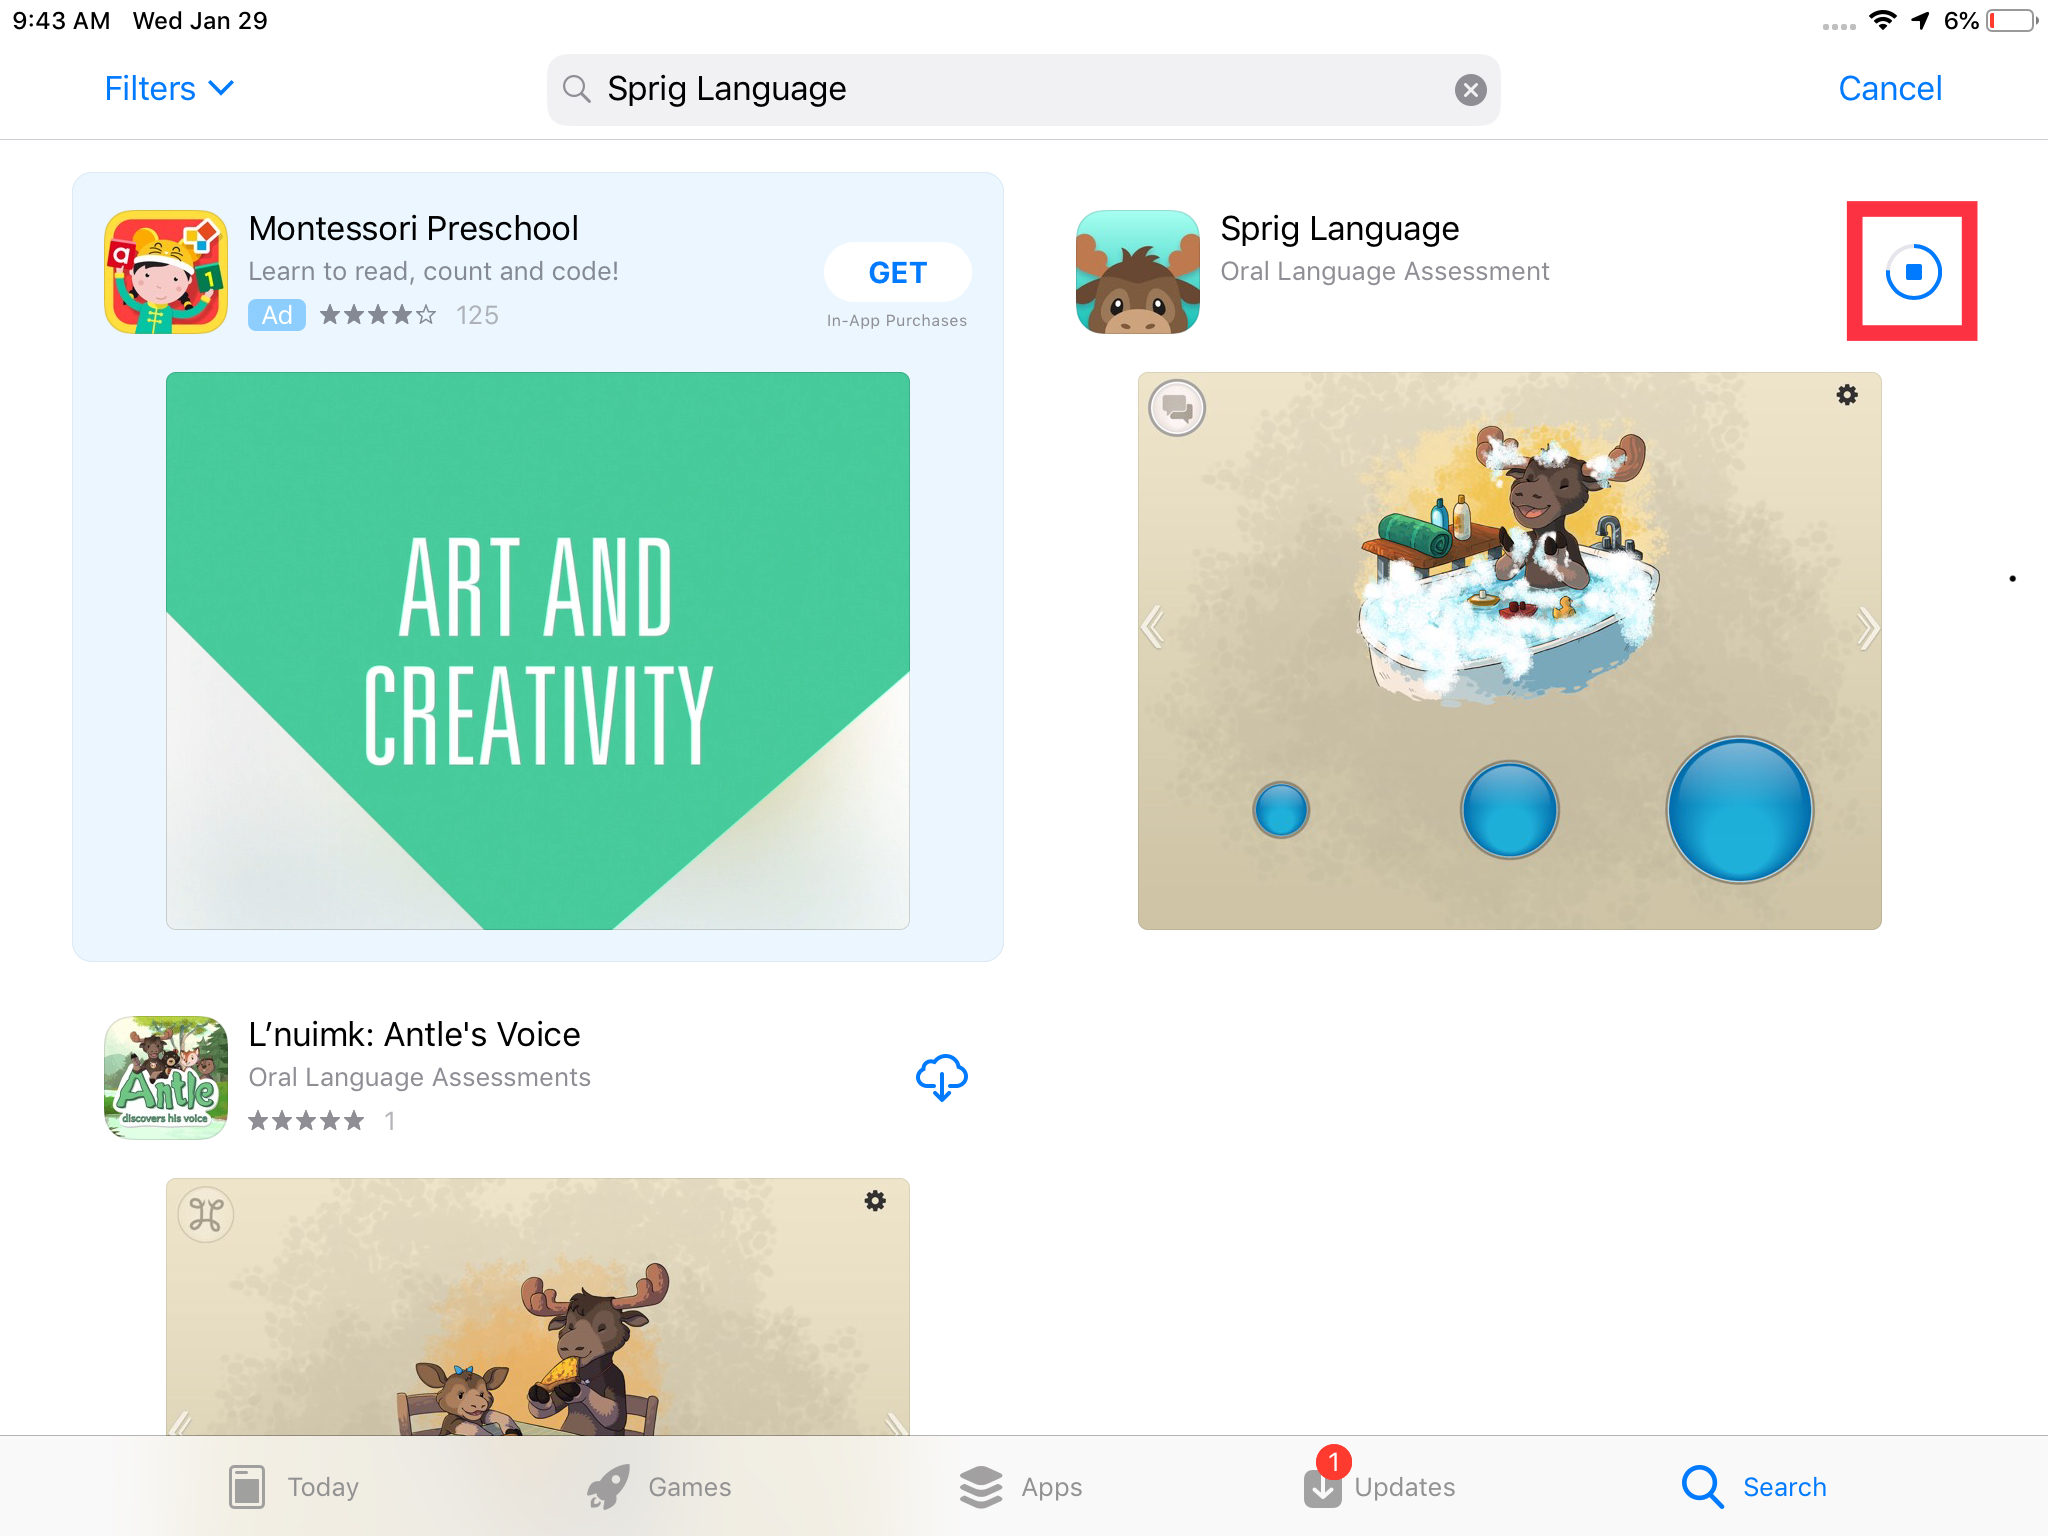Open the Art and Creativity preview image
This screenshot has width=2048, height=1536.
click(x=538, y=651)
